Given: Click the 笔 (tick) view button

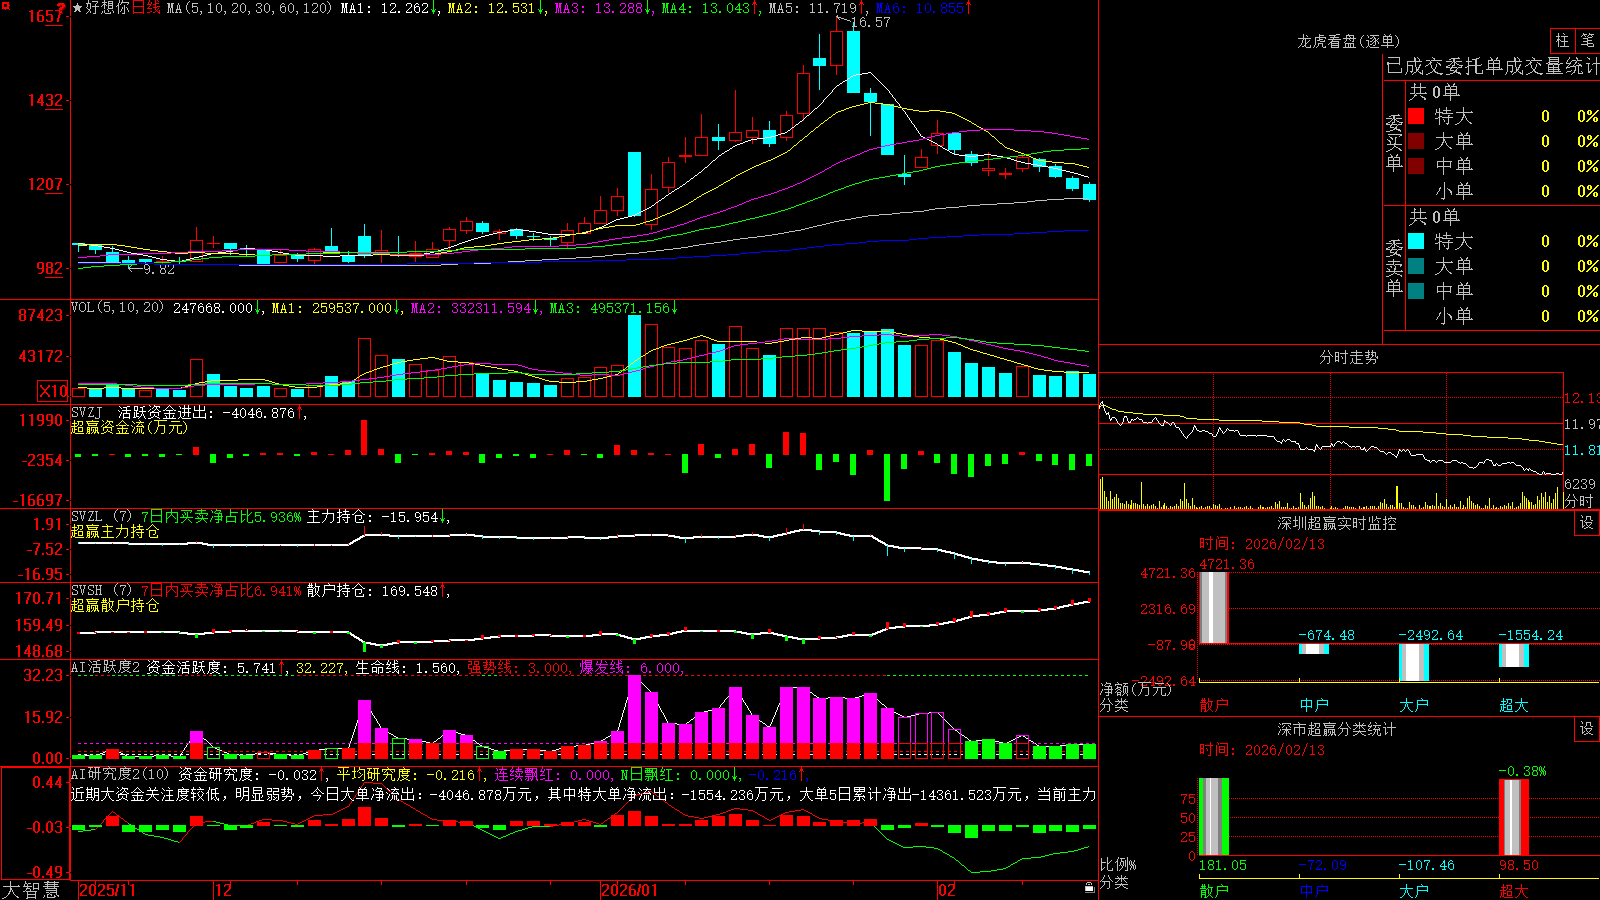Looking at the screenshot, I should point(1587,41).
